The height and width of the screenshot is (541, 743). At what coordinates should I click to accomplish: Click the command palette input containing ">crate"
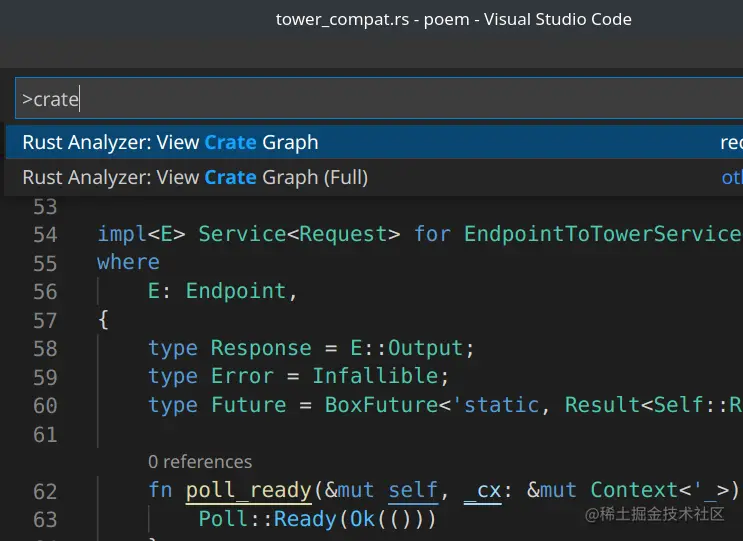370,99
